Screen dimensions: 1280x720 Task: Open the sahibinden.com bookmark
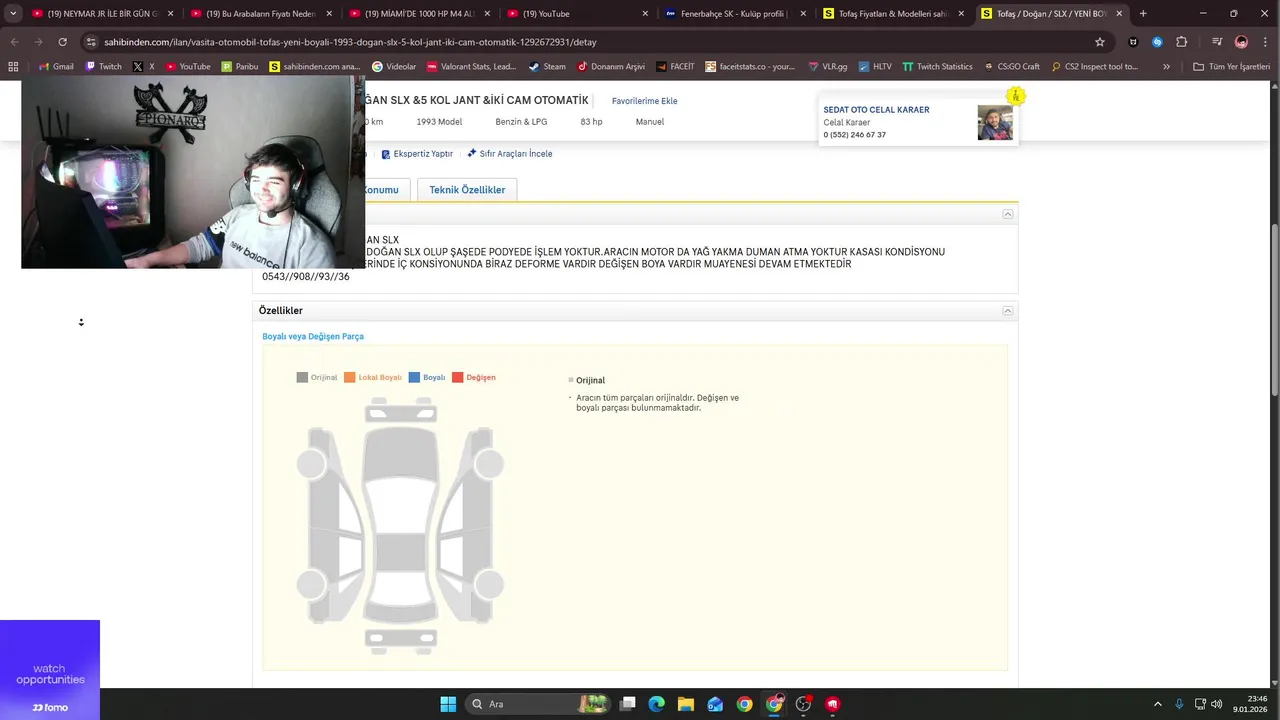[x=315, y=66]
